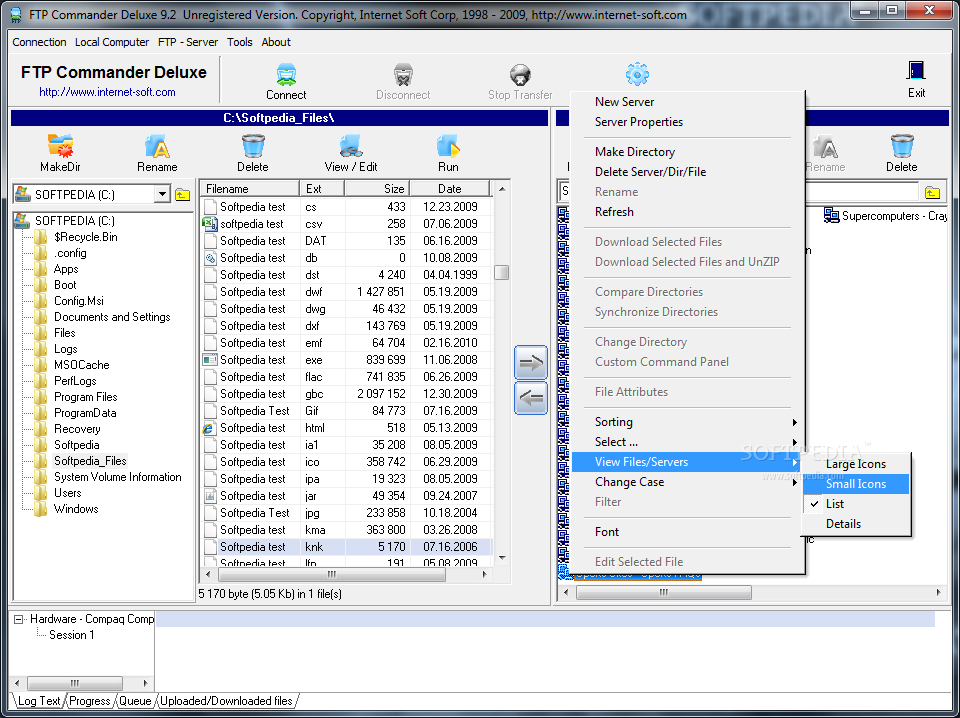Image resolution: width=960 pixels, height=718 pixels.
Task: Switch to the Queue tab
Action: click(135, 701)
